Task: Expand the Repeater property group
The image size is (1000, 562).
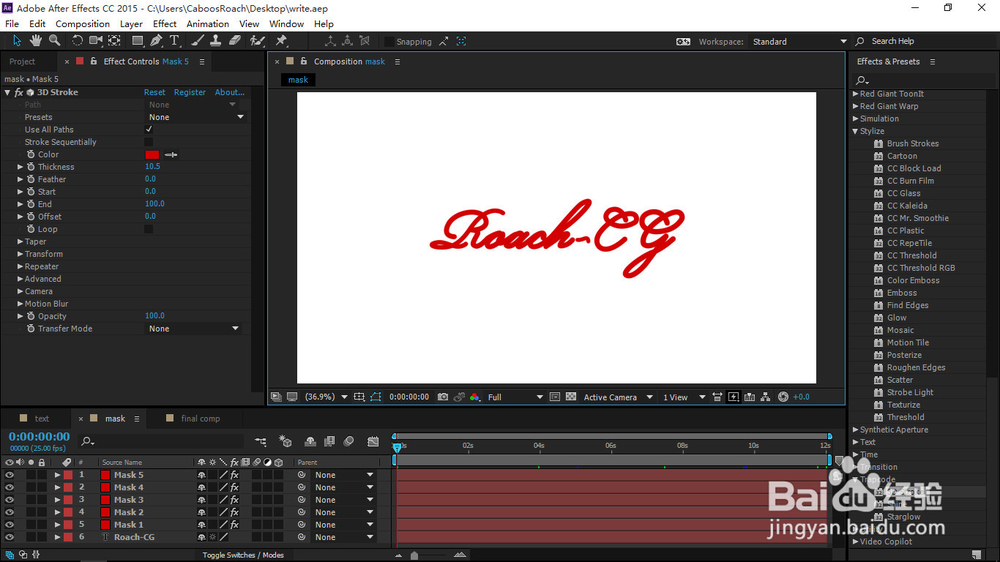Action: coord(20,267)
